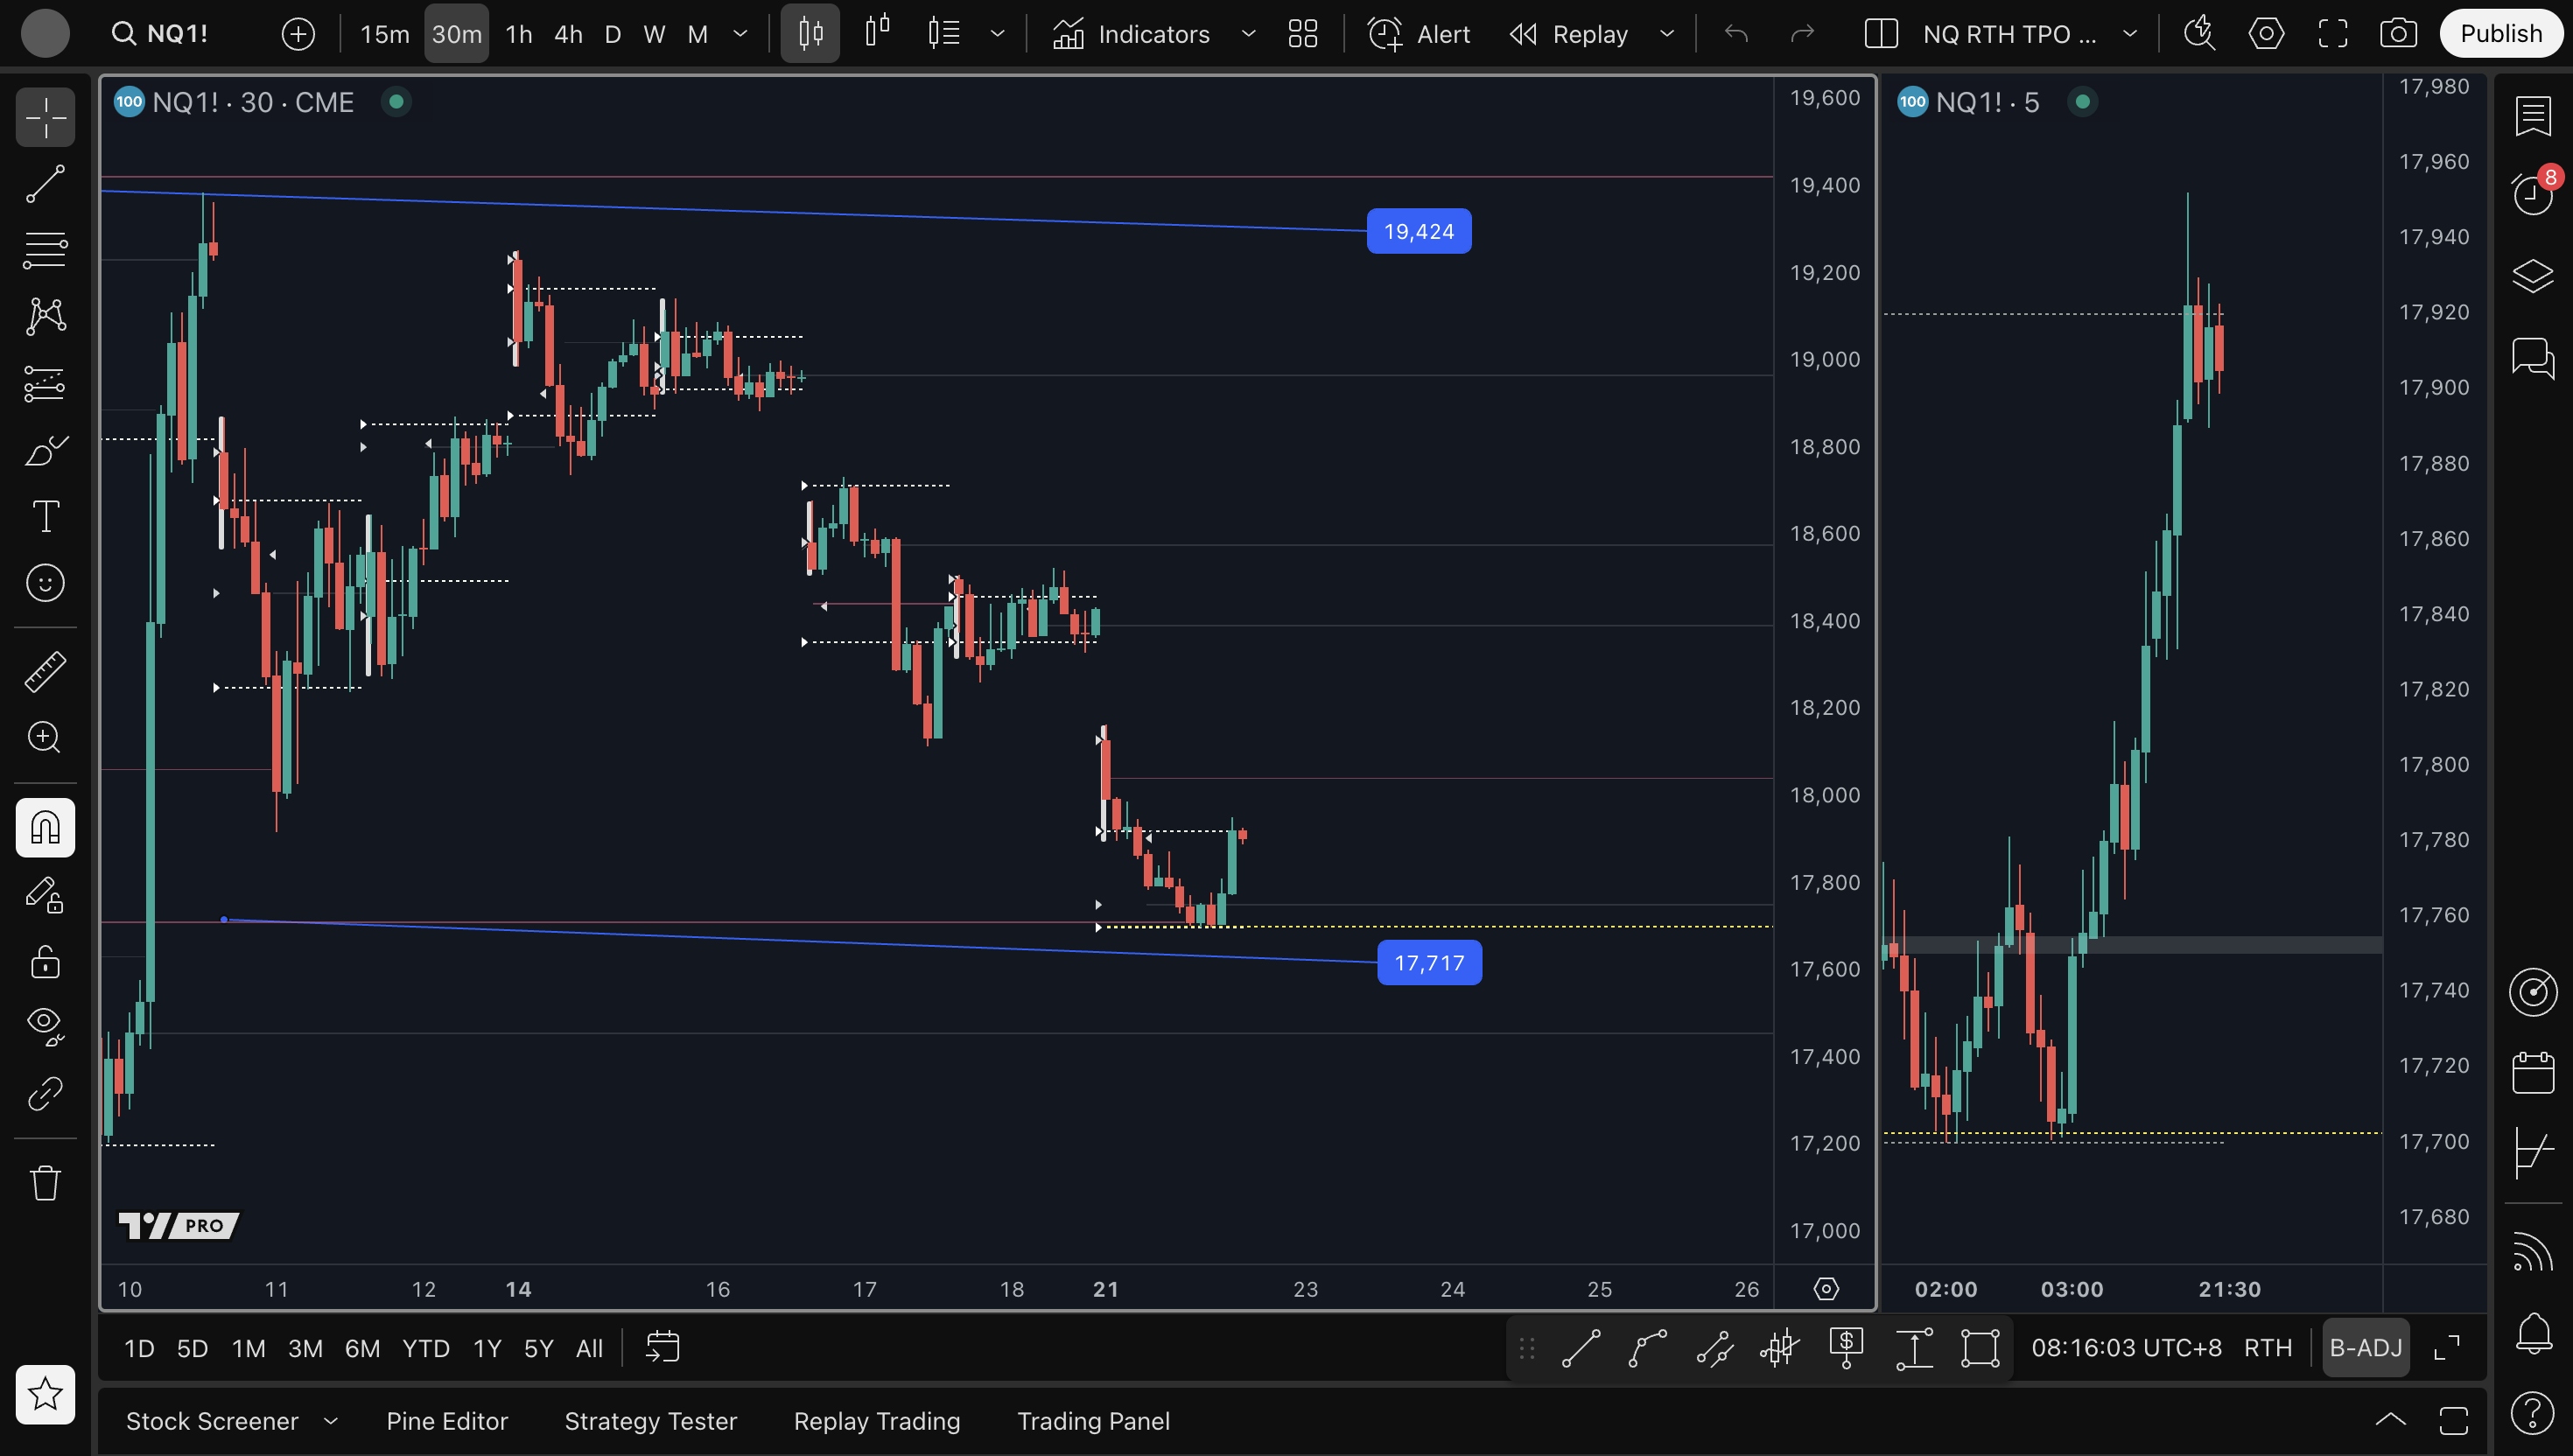Click the trash remove drawings icon
The height and width of the screenshot is (1456, 2573).
coord(45,1183)
